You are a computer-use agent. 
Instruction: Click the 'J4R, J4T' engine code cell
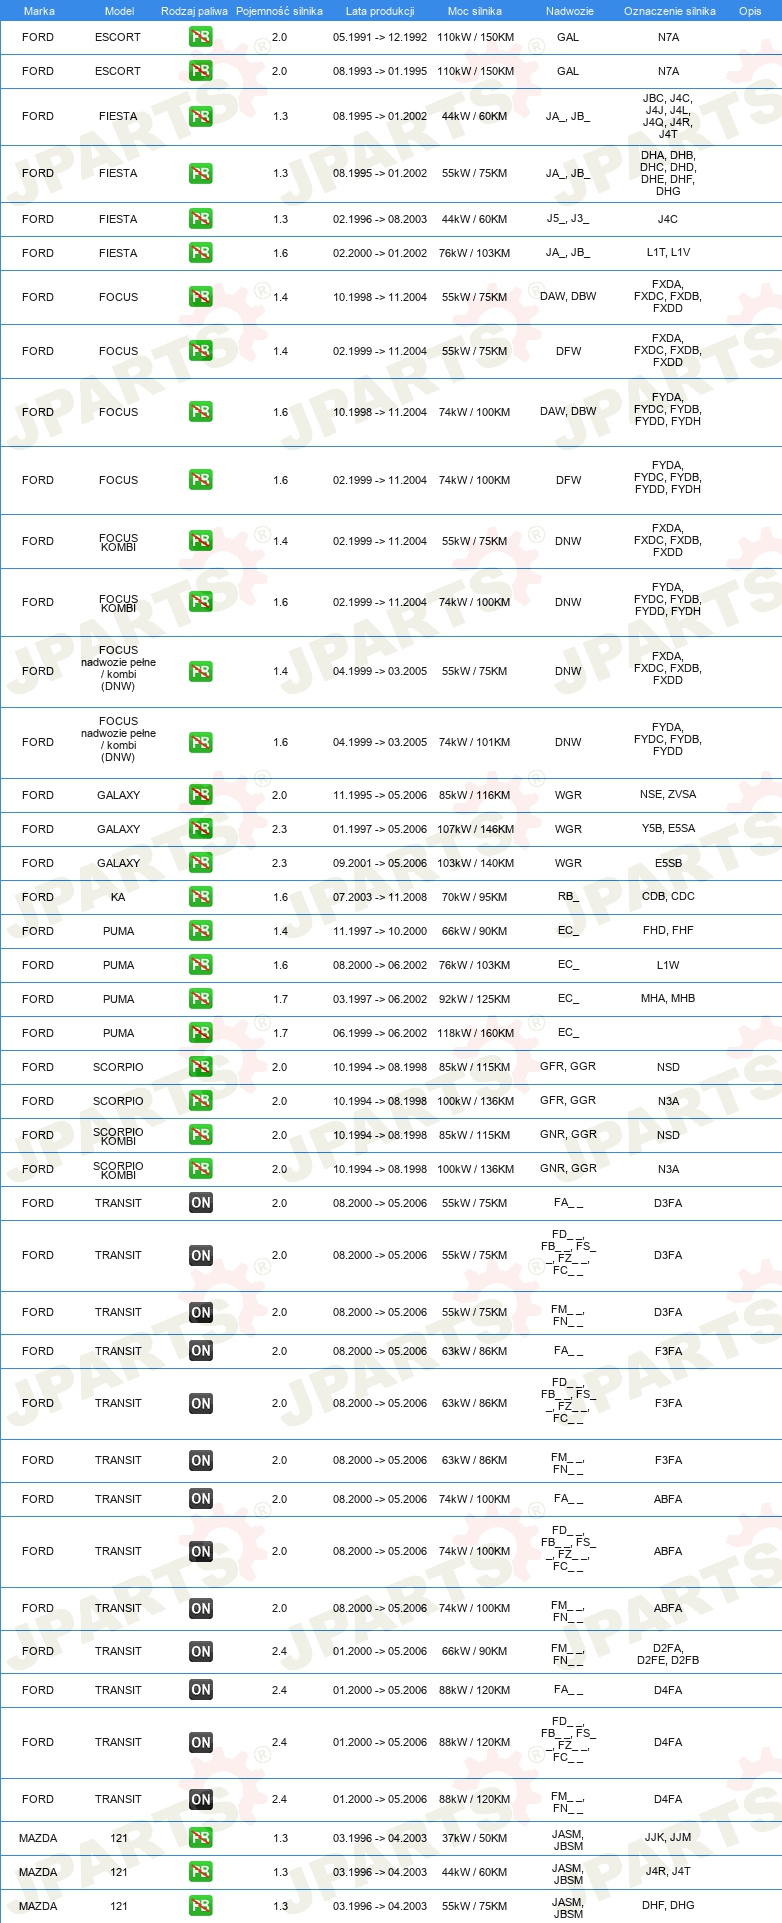click(x=668, y=1871)
